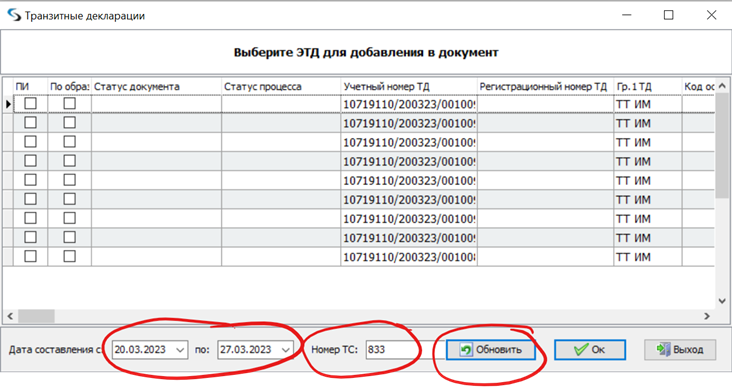
Task: Sort by Статус документа column header
Action: [156, 86]
